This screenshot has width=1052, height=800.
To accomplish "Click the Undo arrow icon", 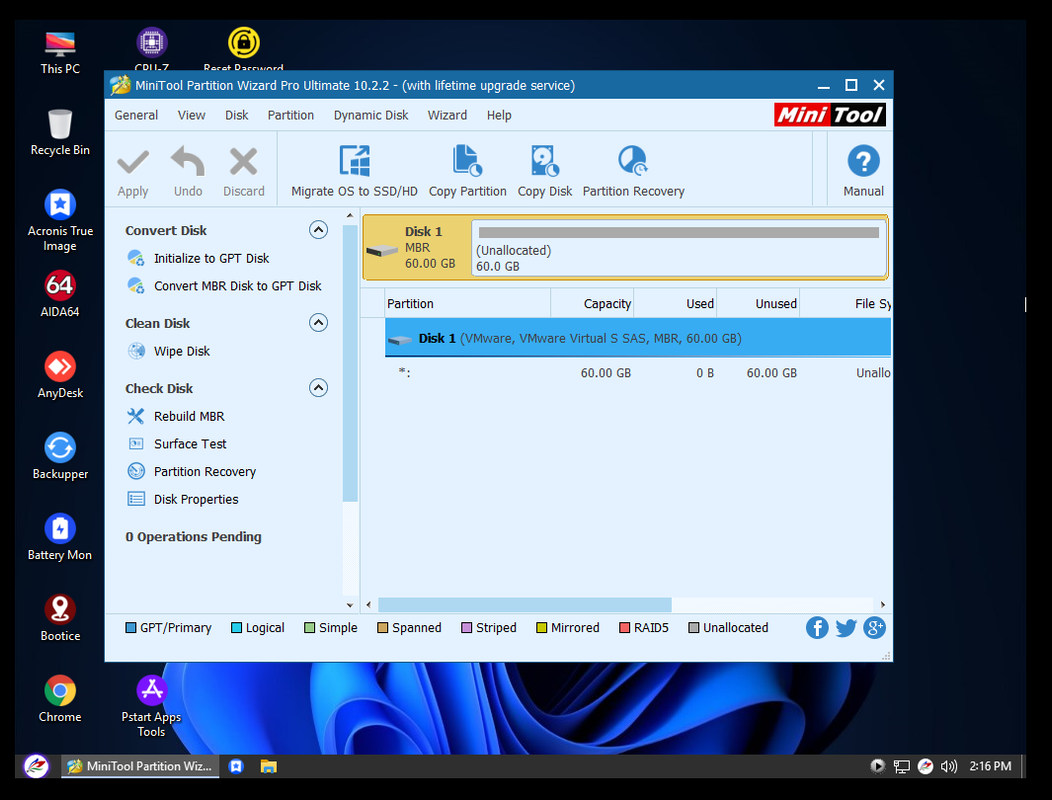I will click(188, 161).
